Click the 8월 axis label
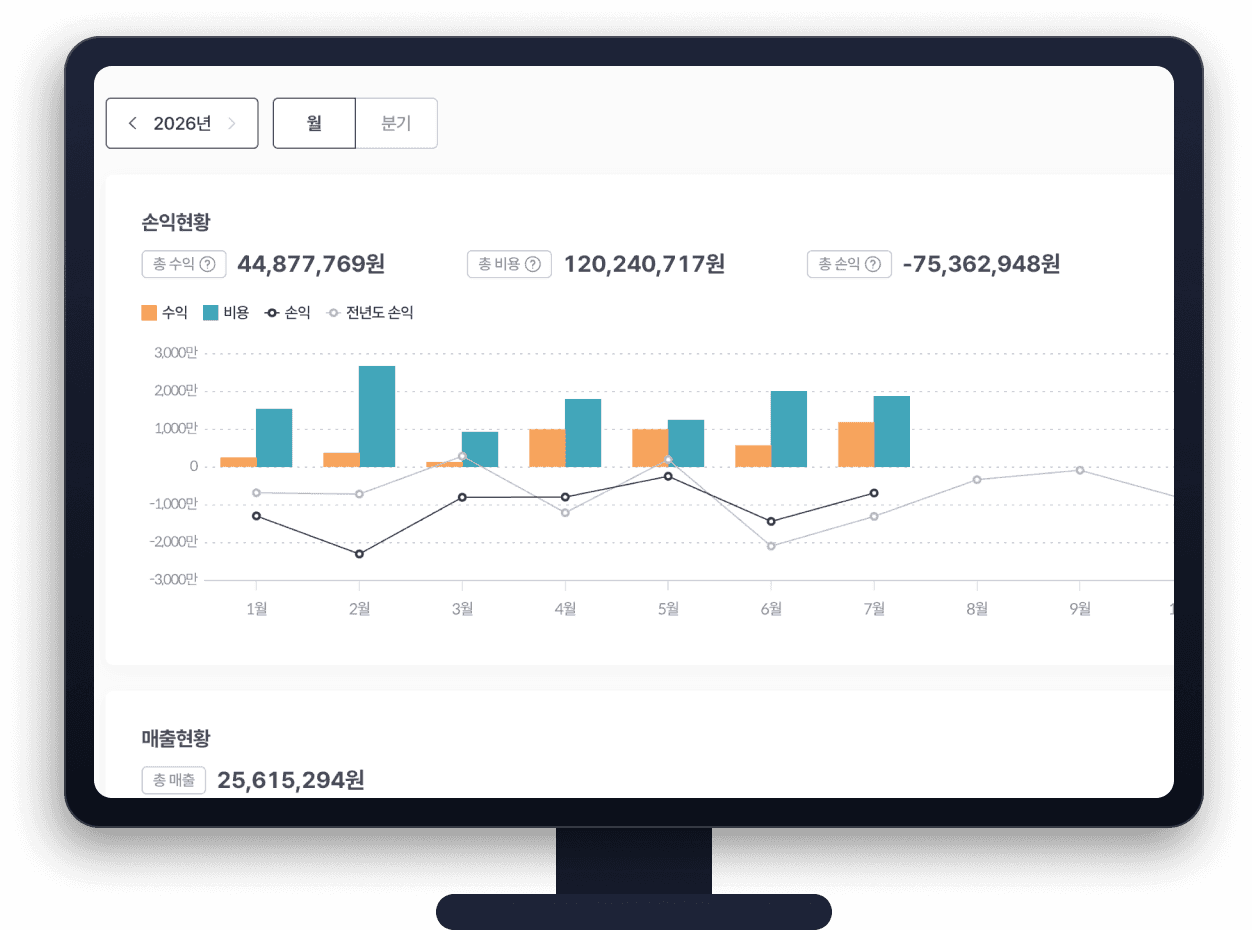The image size is (1252, 930). pos(977,609)
